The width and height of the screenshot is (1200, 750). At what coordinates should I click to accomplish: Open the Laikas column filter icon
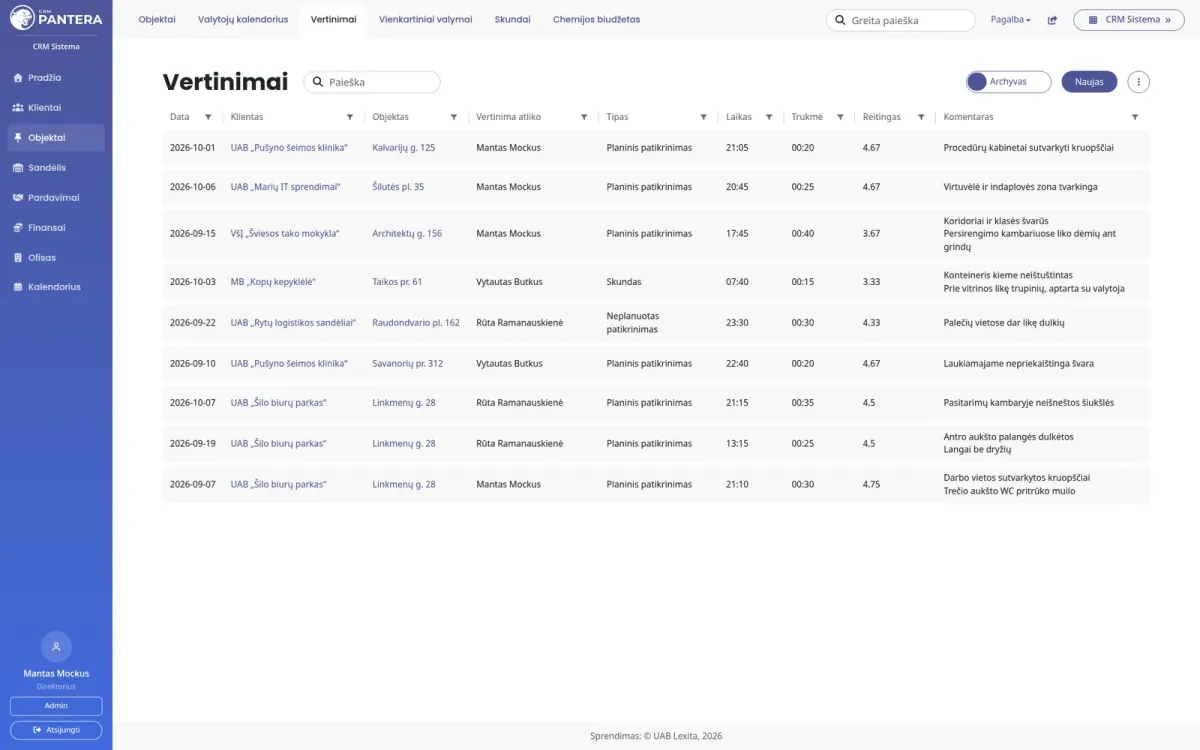coord(769,117)
